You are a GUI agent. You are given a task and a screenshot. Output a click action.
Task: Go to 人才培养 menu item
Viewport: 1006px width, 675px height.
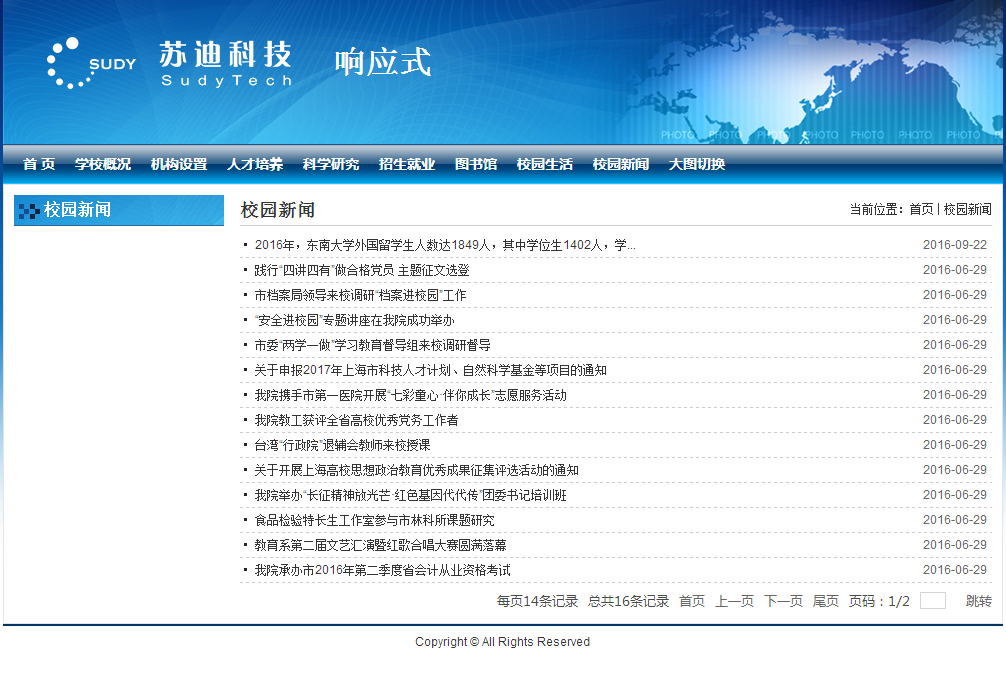coord(255,164)
